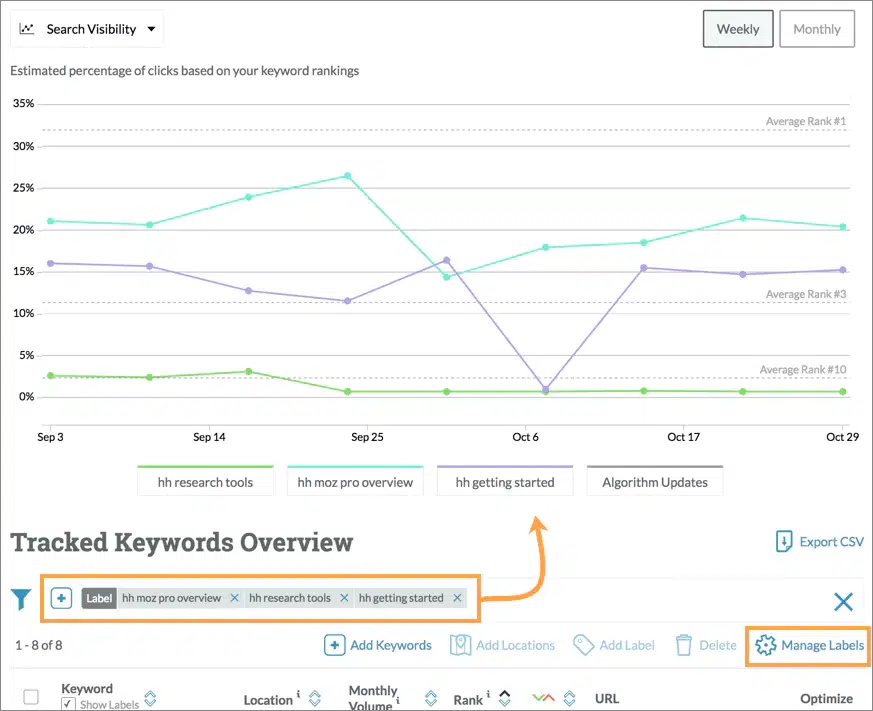
Task: Check the select-all keywords checkbox
Action: pyautogui.click(x=31, y=697)
